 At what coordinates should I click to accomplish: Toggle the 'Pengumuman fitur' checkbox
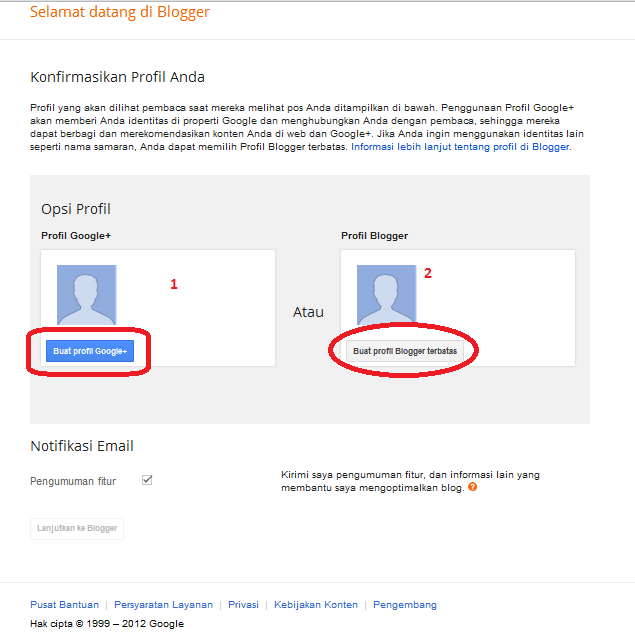147,480
